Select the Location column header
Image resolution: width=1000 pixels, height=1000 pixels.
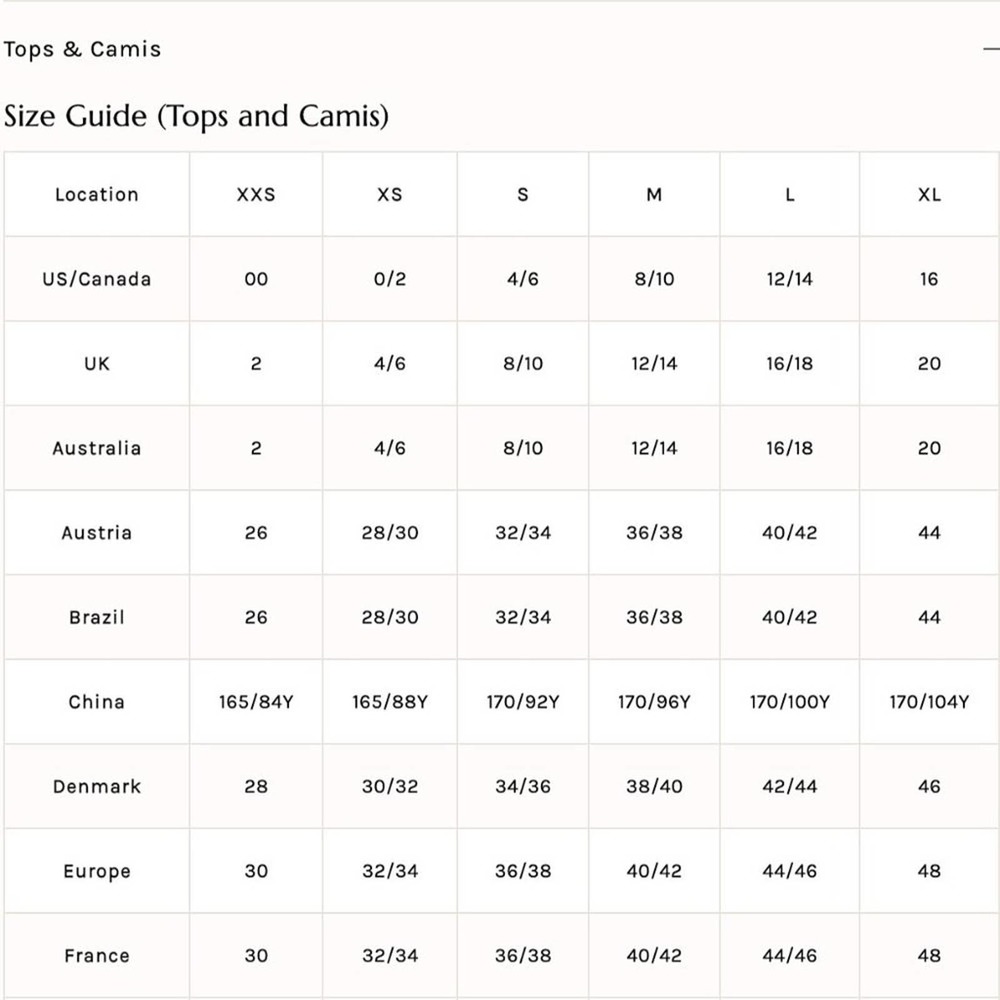[96, 195]
